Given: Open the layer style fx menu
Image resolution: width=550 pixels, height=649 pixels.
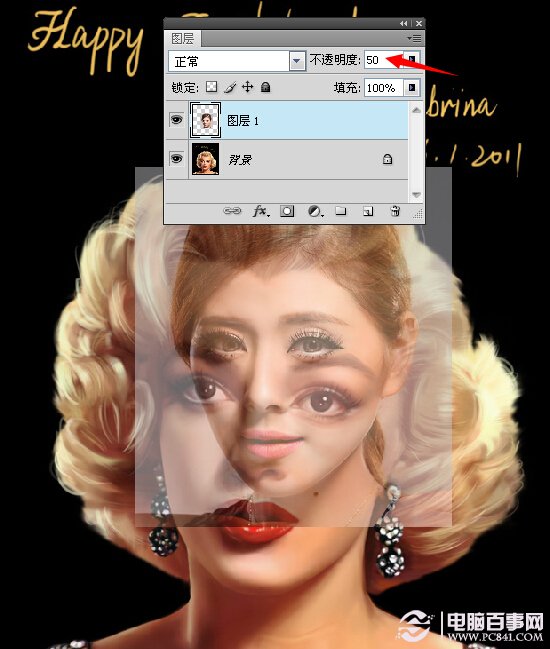Looking at the screenshot, I should [x=261, y=212].
